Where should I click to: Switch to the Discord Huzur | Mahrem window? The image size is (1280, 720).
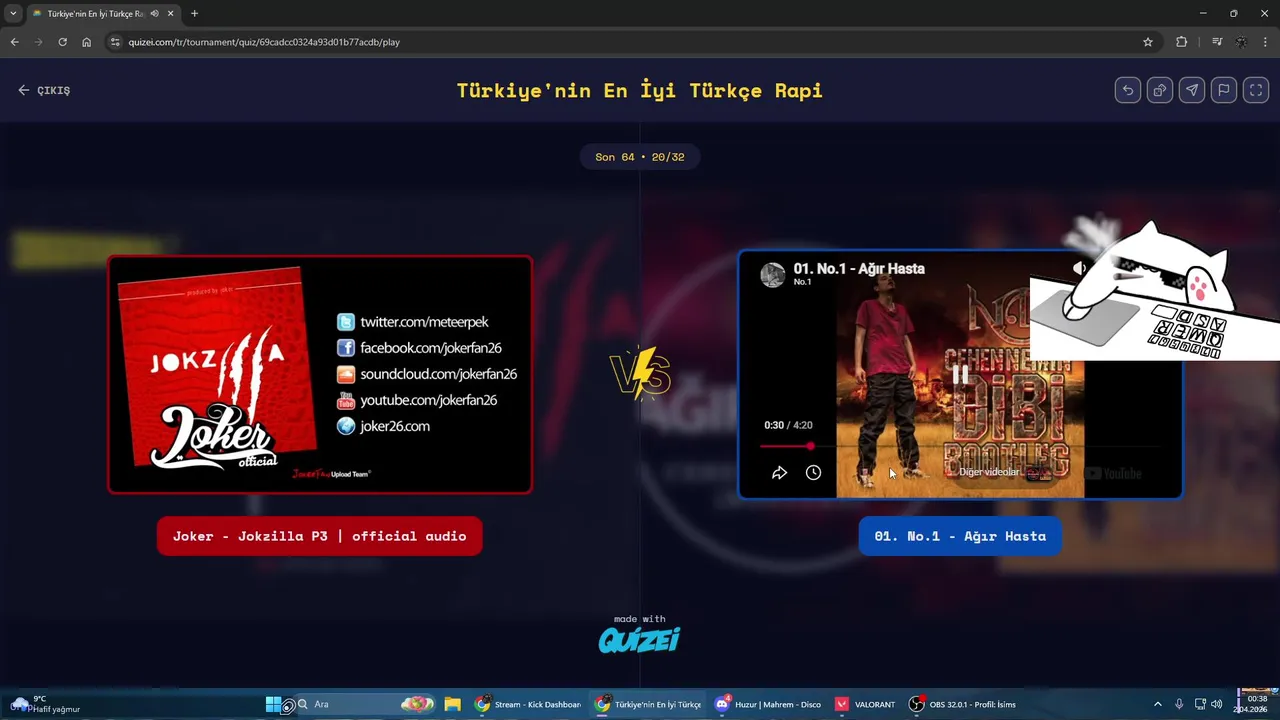coord(767,704)
